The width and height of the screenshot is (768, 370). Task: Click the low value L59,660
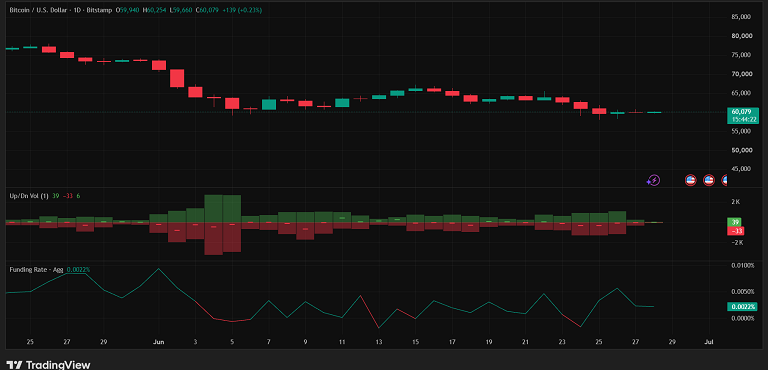pyautogui.click(x=181, y=9)
